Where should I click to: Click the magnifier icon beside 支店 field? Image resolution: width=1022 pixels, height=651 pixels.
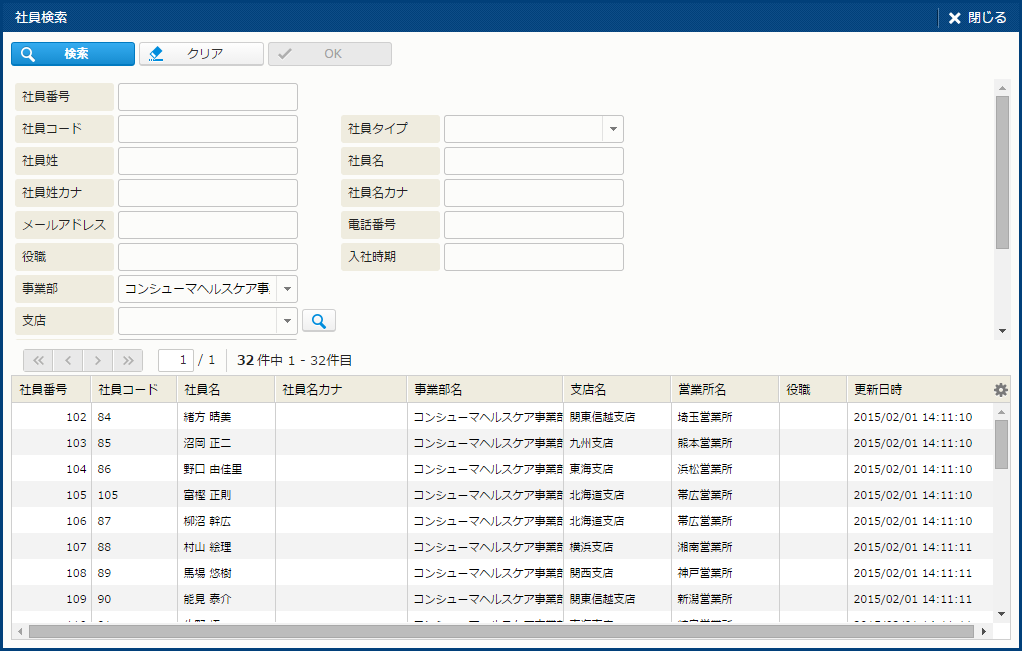click(319, 320)
